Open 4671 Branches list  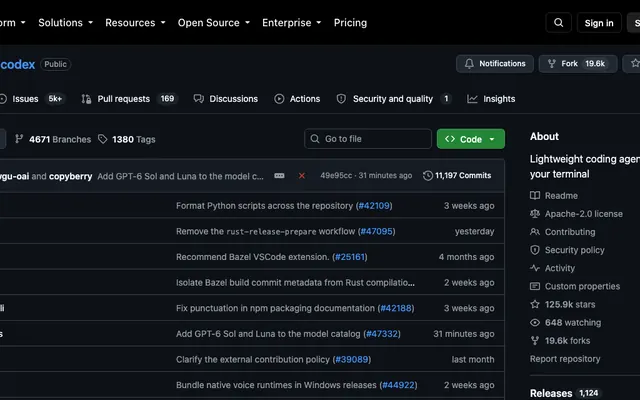tap(53, 139)
